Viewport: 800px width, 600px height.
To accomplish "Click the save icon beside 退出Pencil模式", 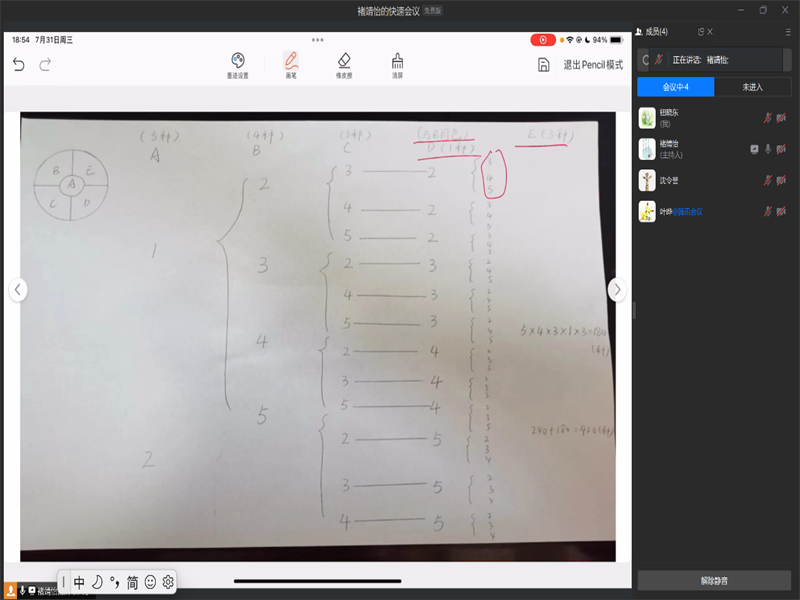I will click(543, 65).
